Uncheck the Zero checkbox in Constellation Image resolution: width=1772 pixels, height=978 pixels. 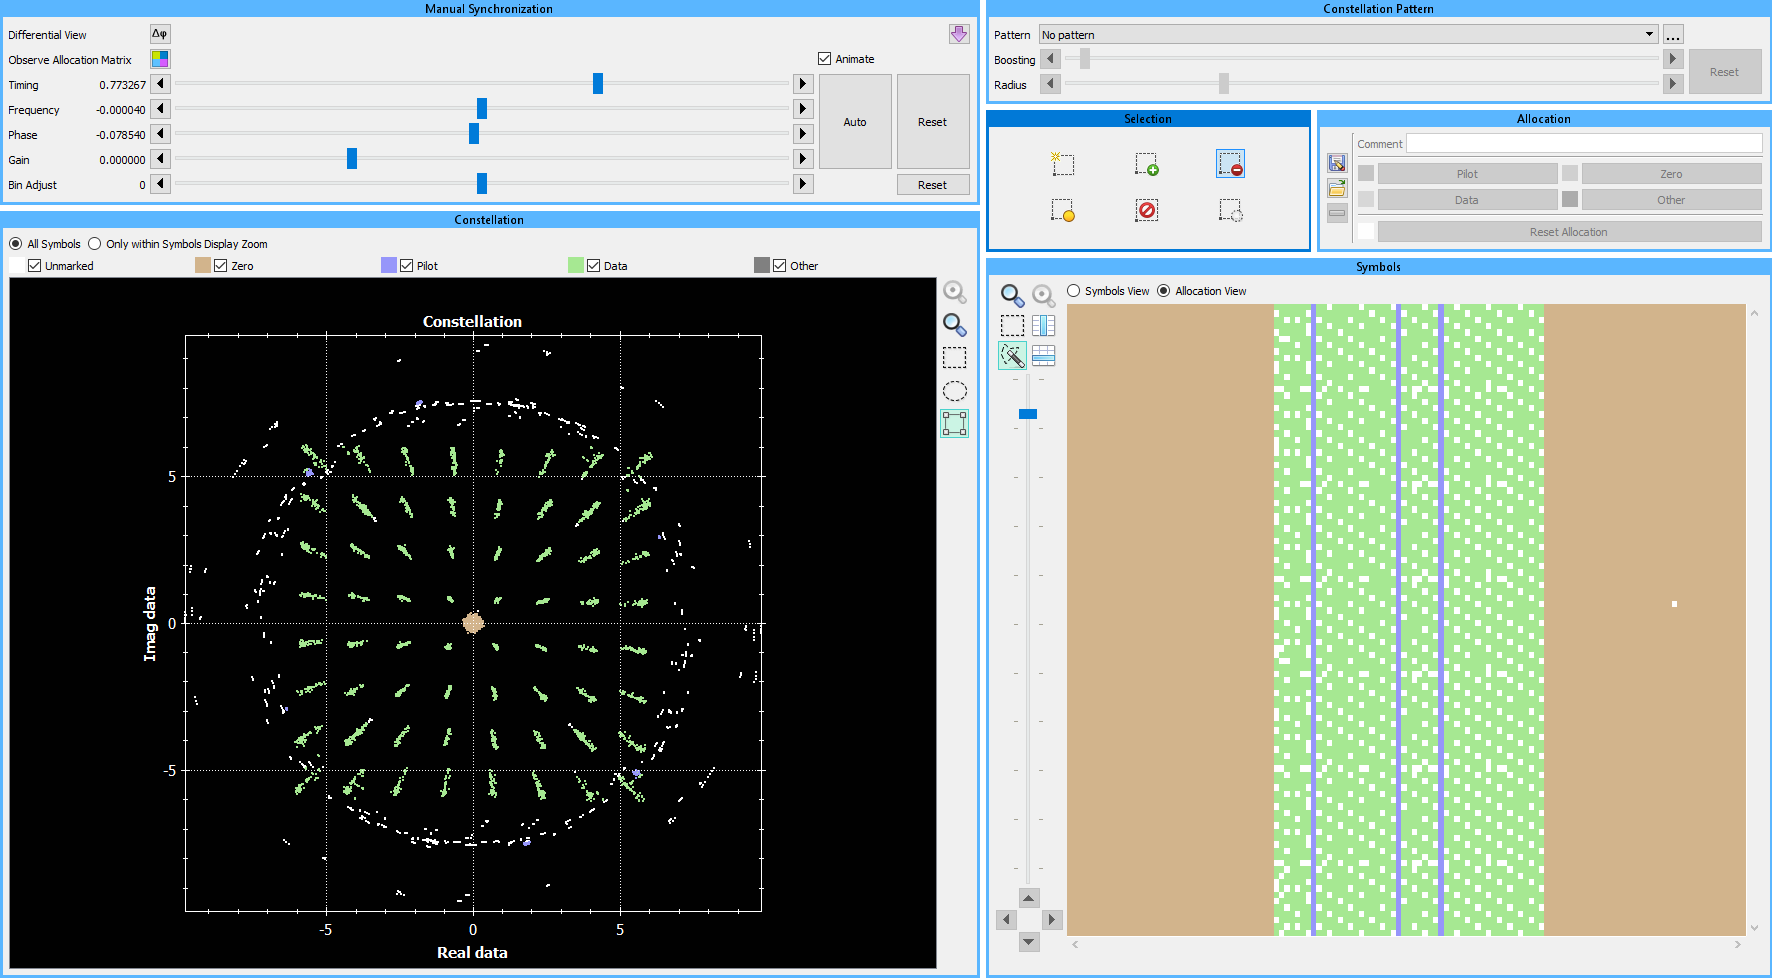(221, 266)
